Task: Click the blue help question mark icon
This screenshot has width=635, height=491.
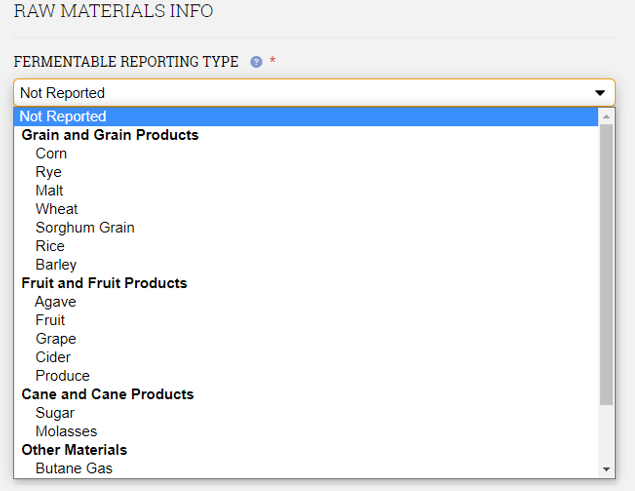Action: point(256,62)
